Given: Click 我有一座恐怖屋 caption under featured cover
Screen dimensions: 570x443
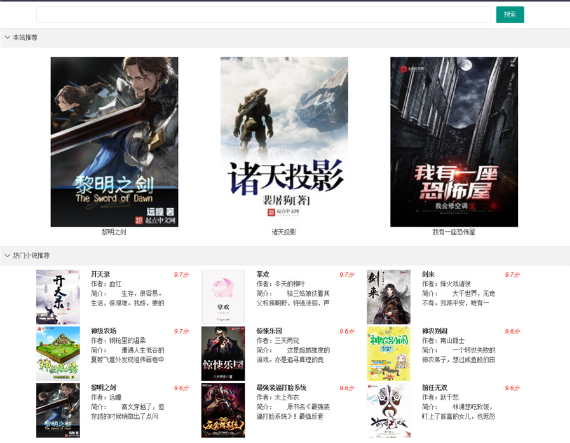Looking at the screenshot, I should click(454, 232).
